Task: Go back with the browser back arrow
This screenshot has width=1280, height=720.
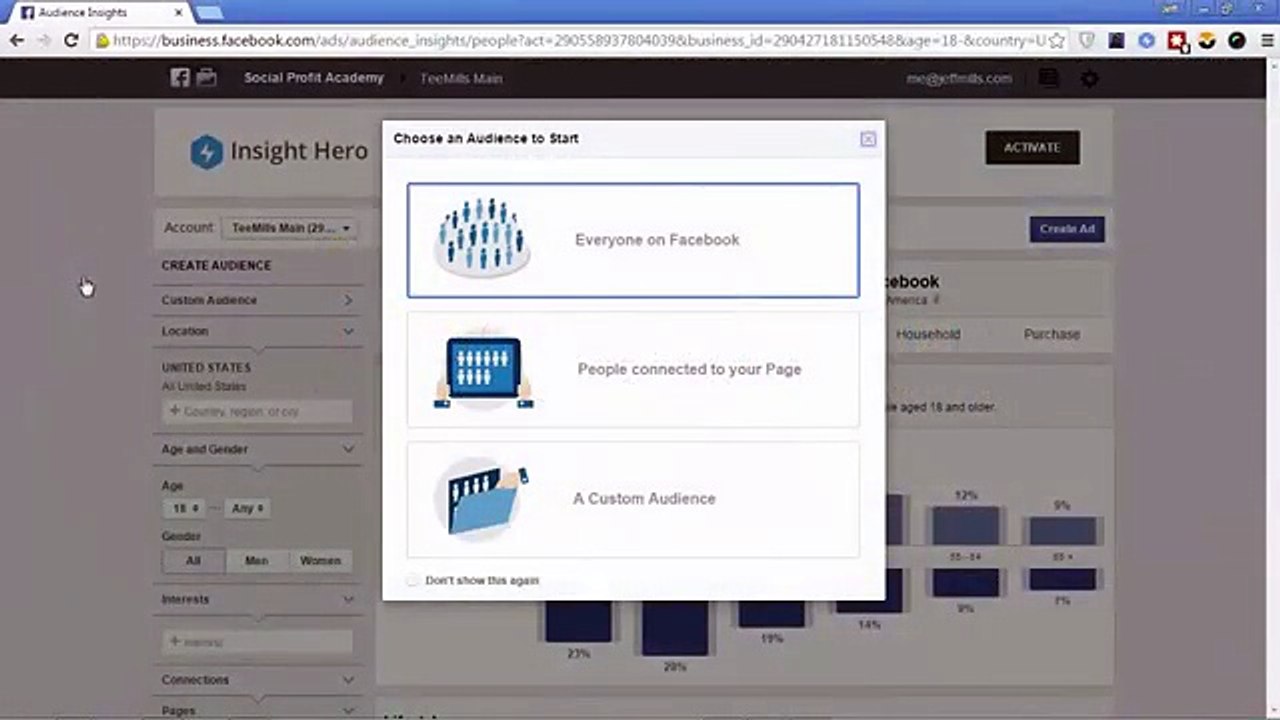Action: click(x=17, y=41)
